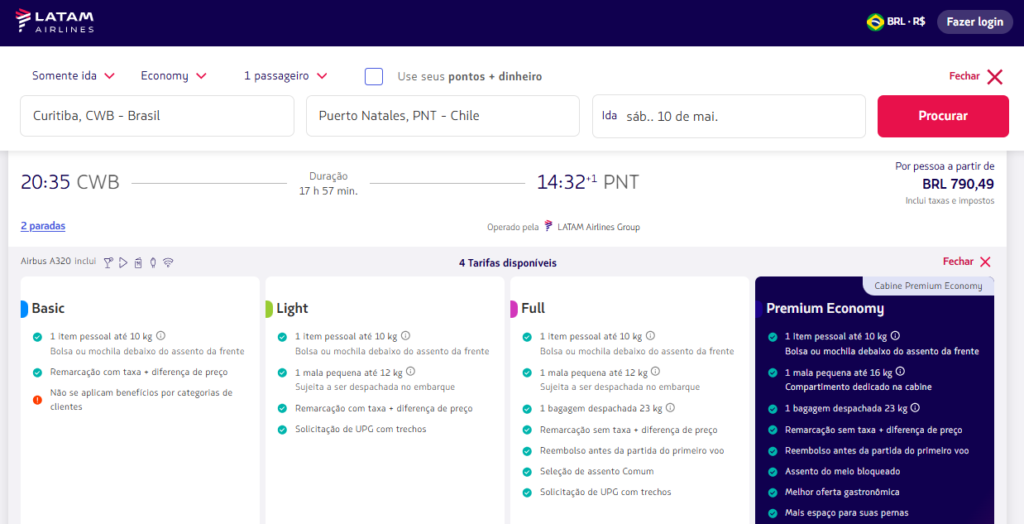Click the Curitiba origin input field
Viewport: 1024px width, 524px height.
[157, 116]
